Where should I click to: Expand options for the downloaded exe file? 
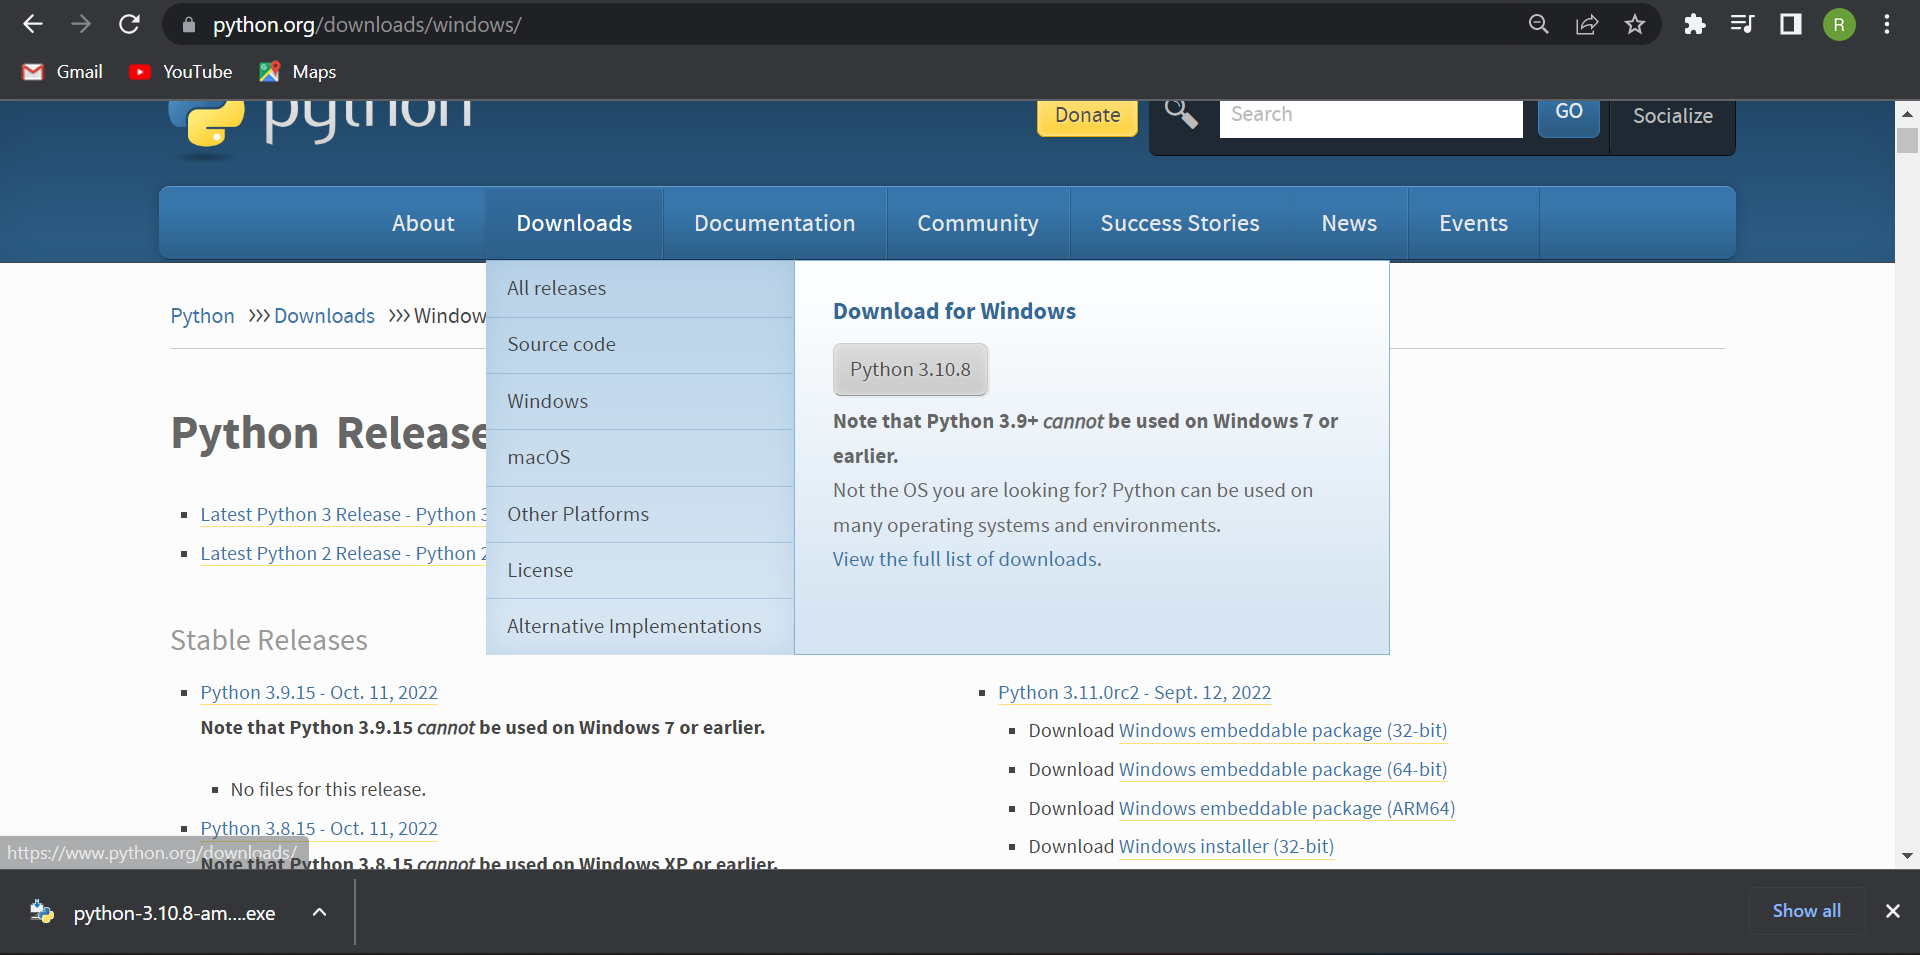(x=319, y=911)
